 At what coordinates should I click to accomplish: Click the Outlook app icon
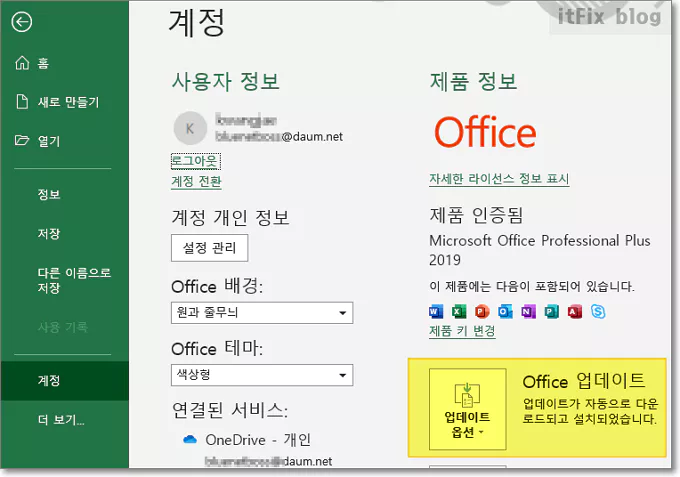coord(505,311)
